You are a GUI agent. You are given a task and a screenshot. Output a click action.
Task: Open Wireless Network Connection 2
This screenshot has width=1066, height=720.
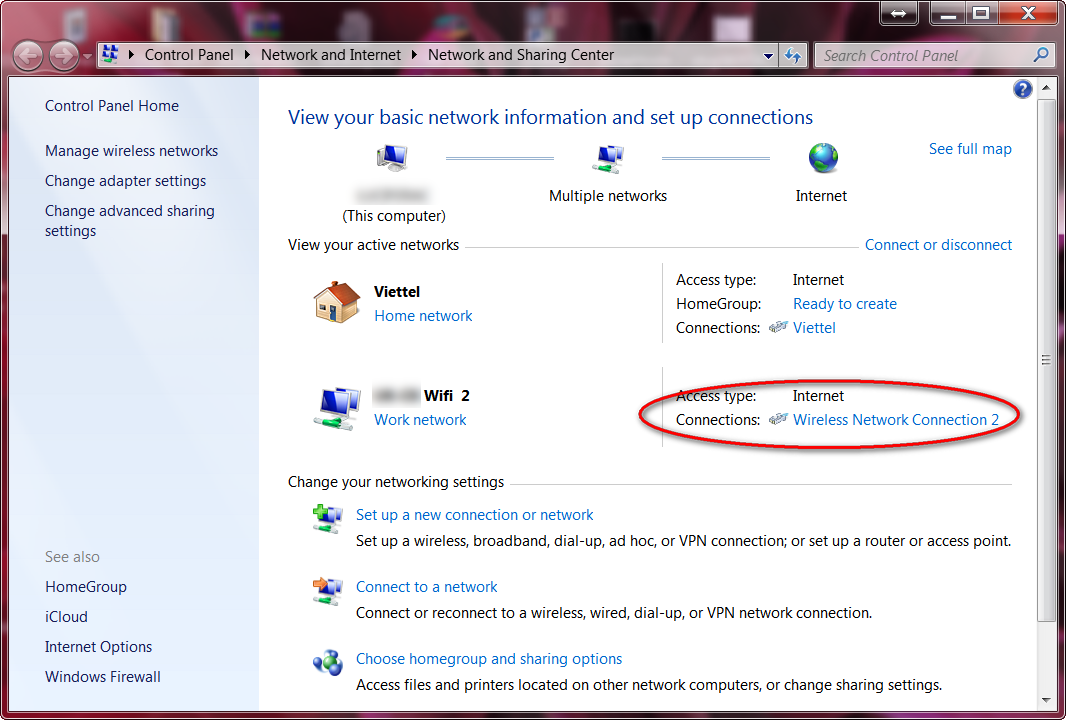point(899,419)
